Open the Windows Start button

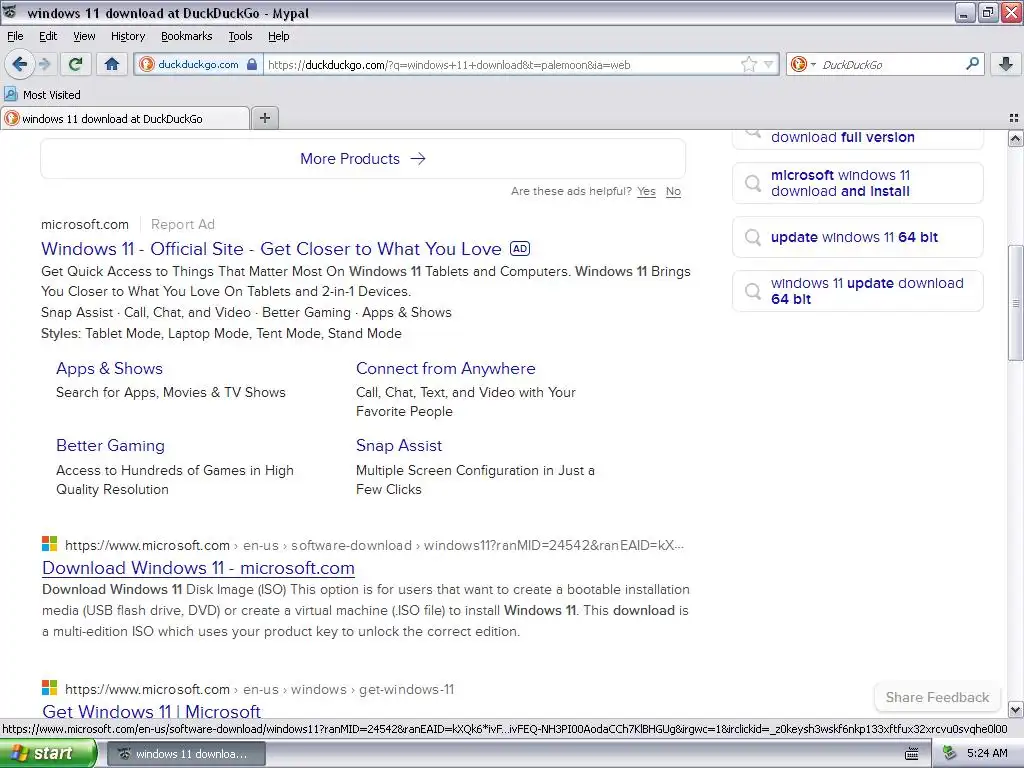(x=47, y=753)
